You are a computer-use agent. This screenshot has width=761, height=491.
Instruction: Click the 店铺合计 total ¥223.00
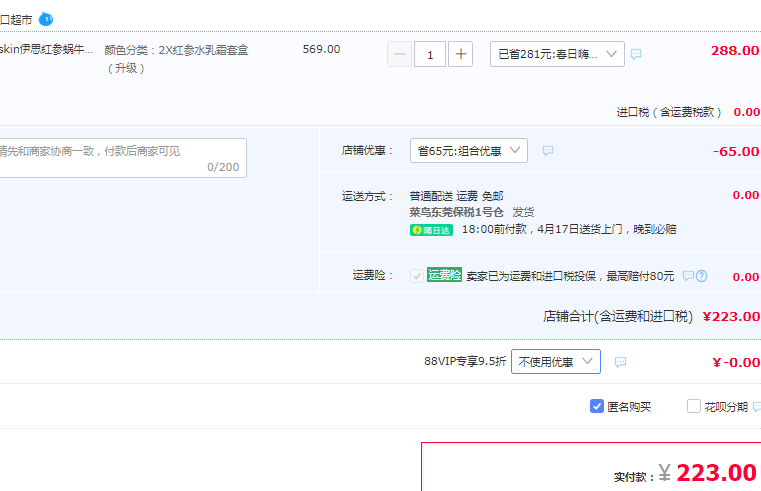(731, 317)
